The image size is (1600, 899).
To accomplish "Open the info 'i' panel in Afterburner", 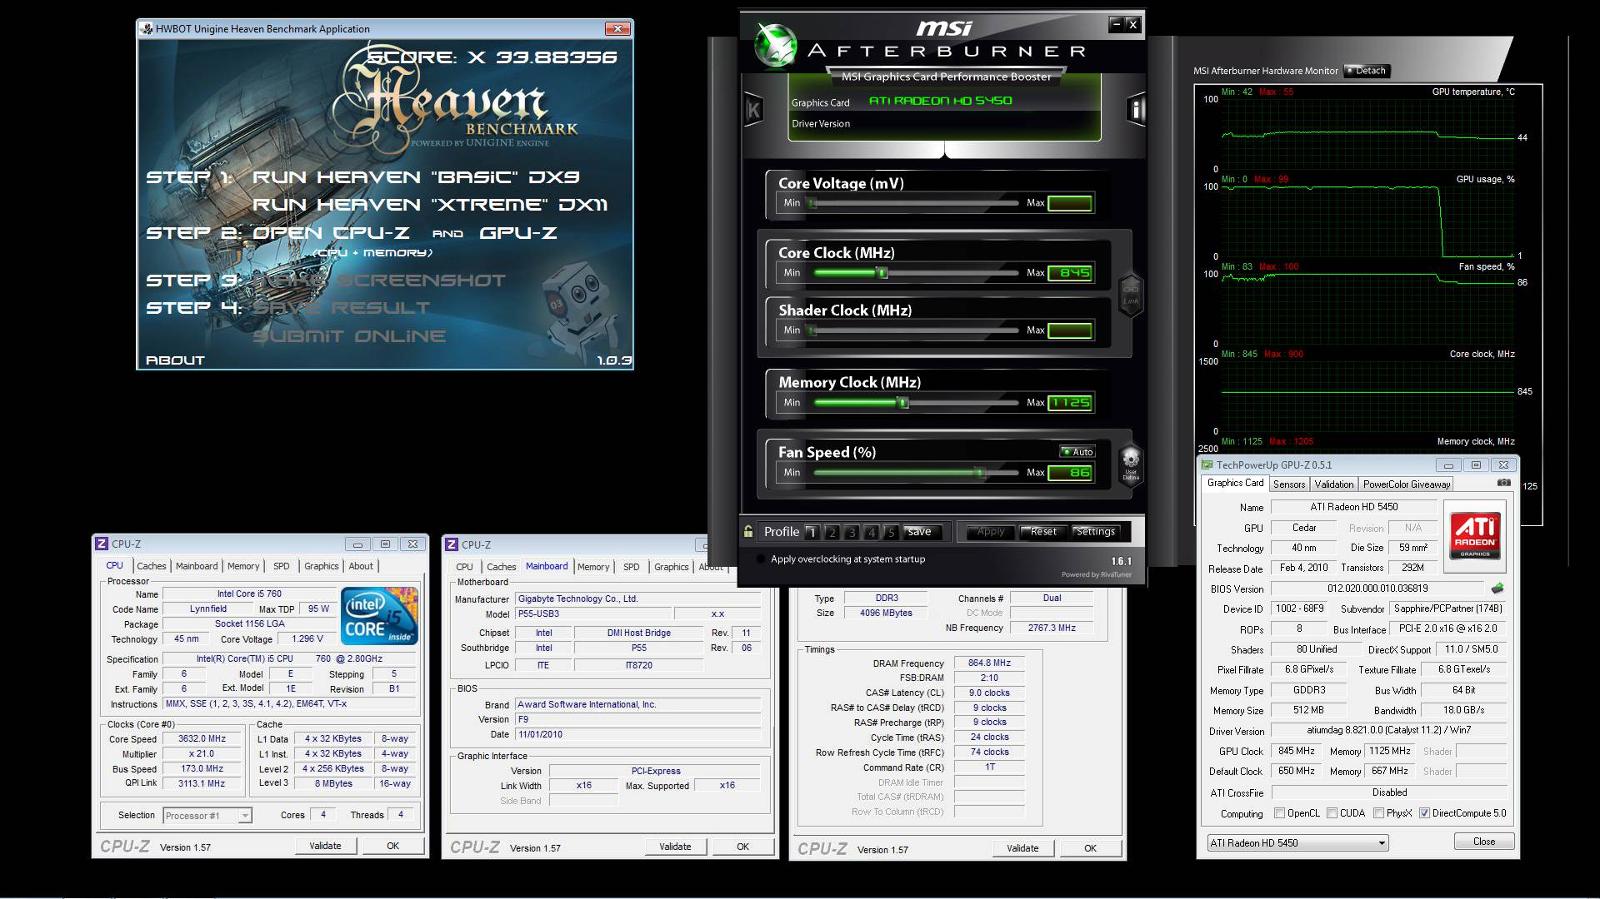I will (1136, 110).
